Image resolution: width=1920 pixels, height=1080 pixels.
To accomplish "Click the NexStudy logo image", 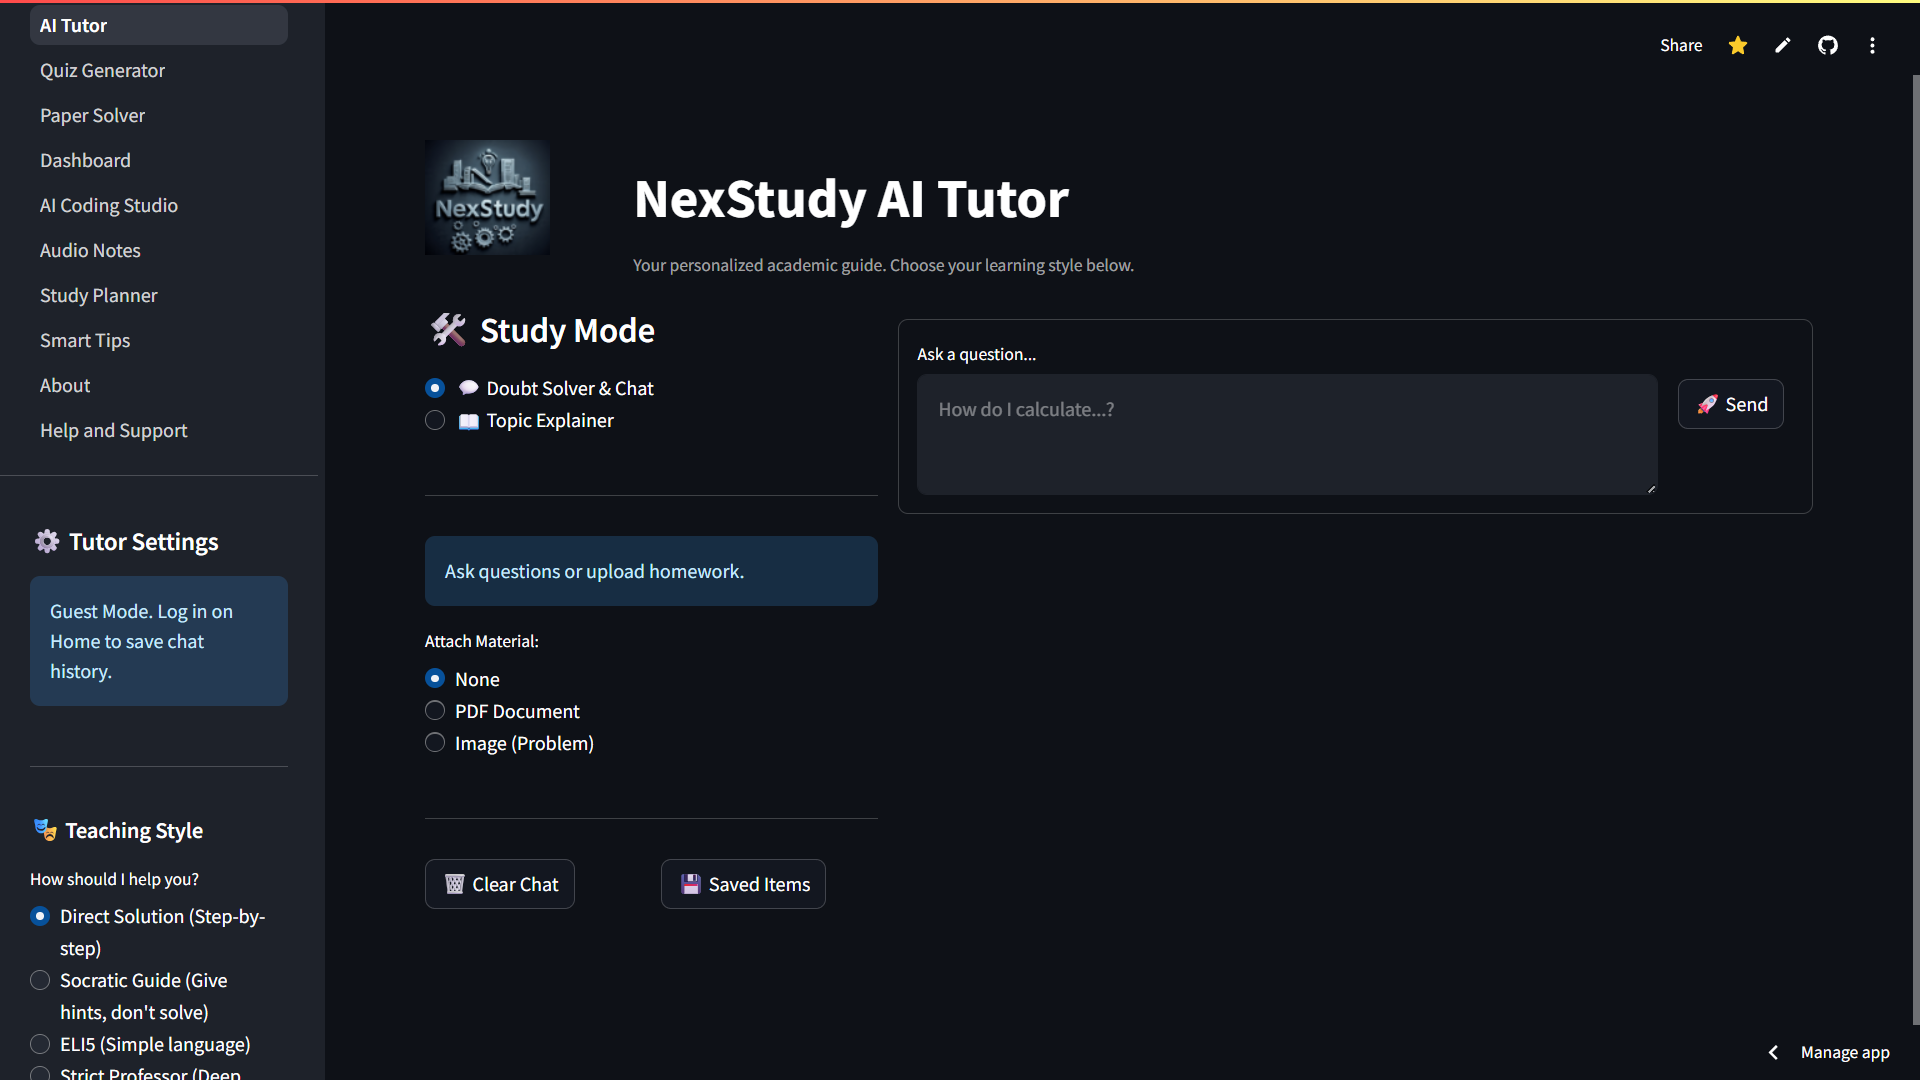I will pos(487,196).
